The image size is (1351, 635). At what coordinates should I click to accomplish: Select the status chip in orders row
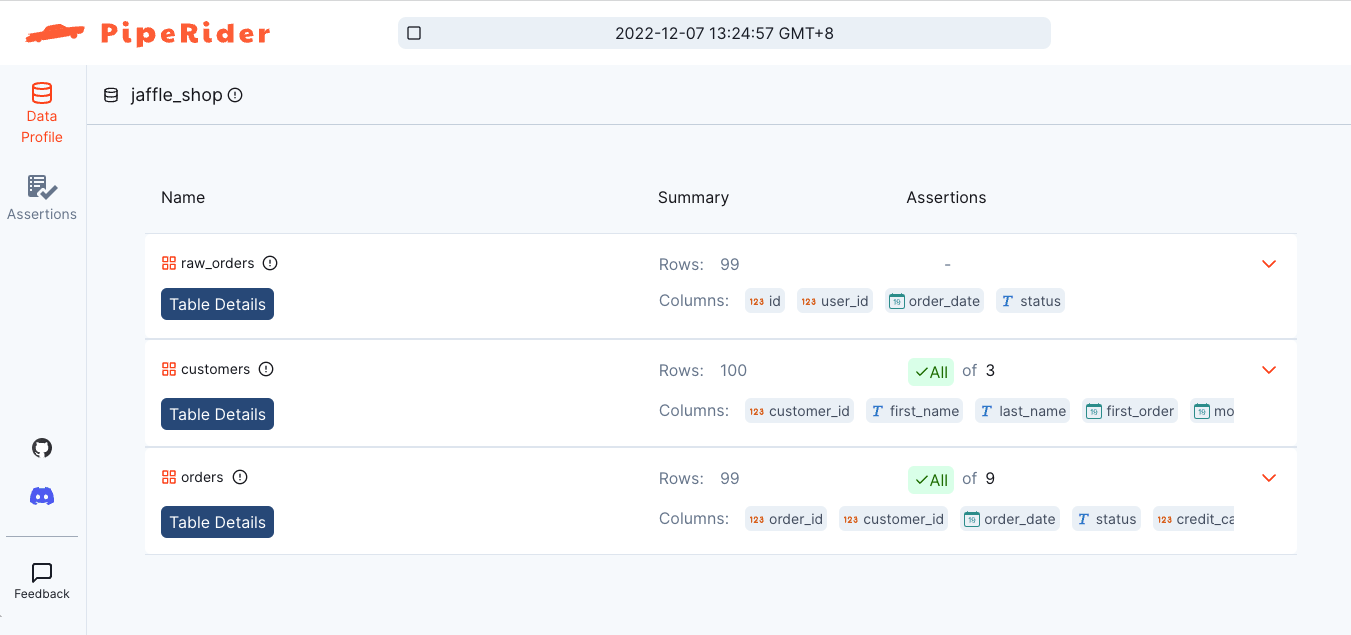coord(1106,519)
